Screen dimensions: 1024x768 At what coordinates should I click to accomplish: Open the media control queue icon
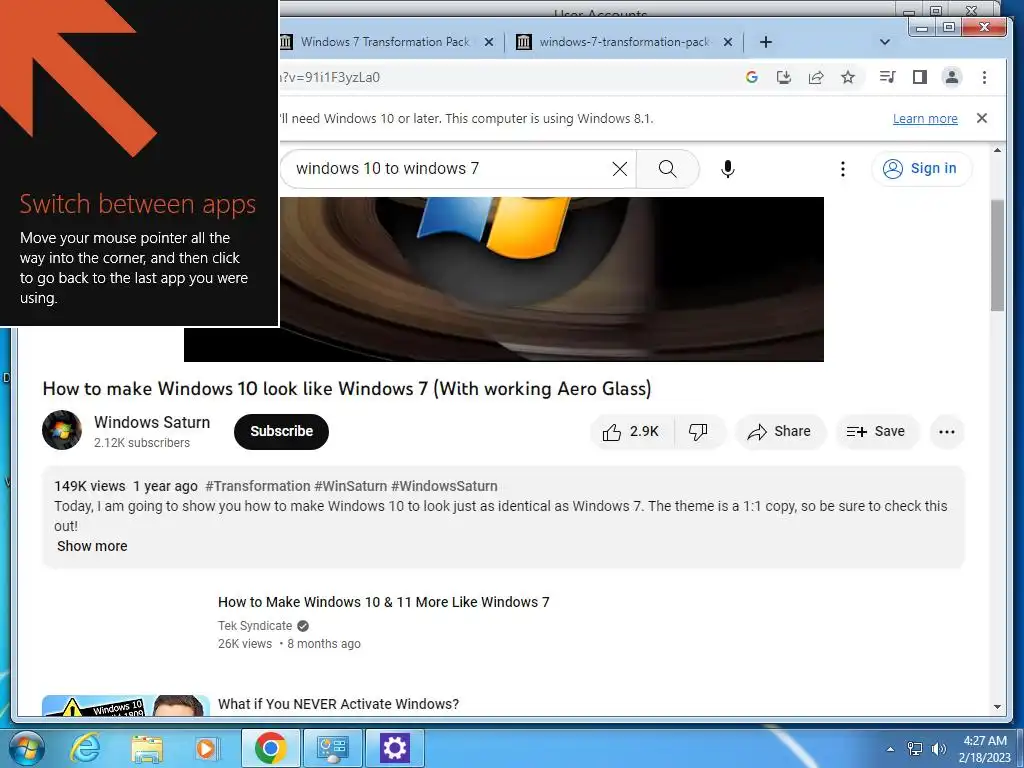click(x=888, y=77)
